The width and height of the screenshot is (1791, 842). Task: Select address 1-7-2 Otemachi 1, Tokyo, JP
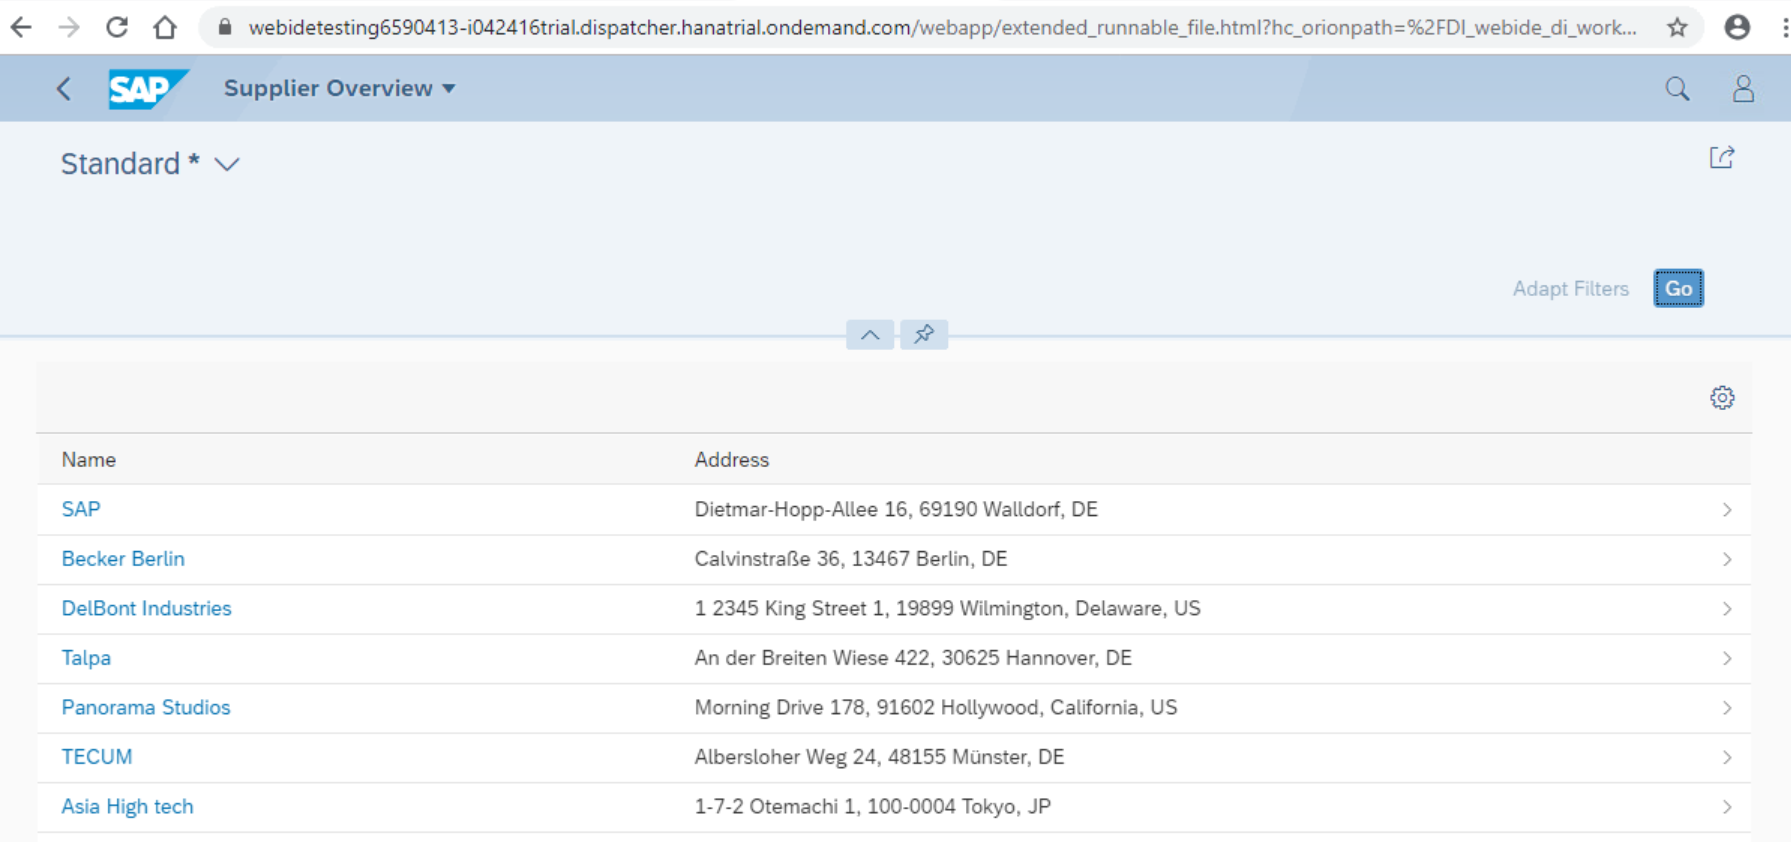pyautogui.click(x=872, y=806)
